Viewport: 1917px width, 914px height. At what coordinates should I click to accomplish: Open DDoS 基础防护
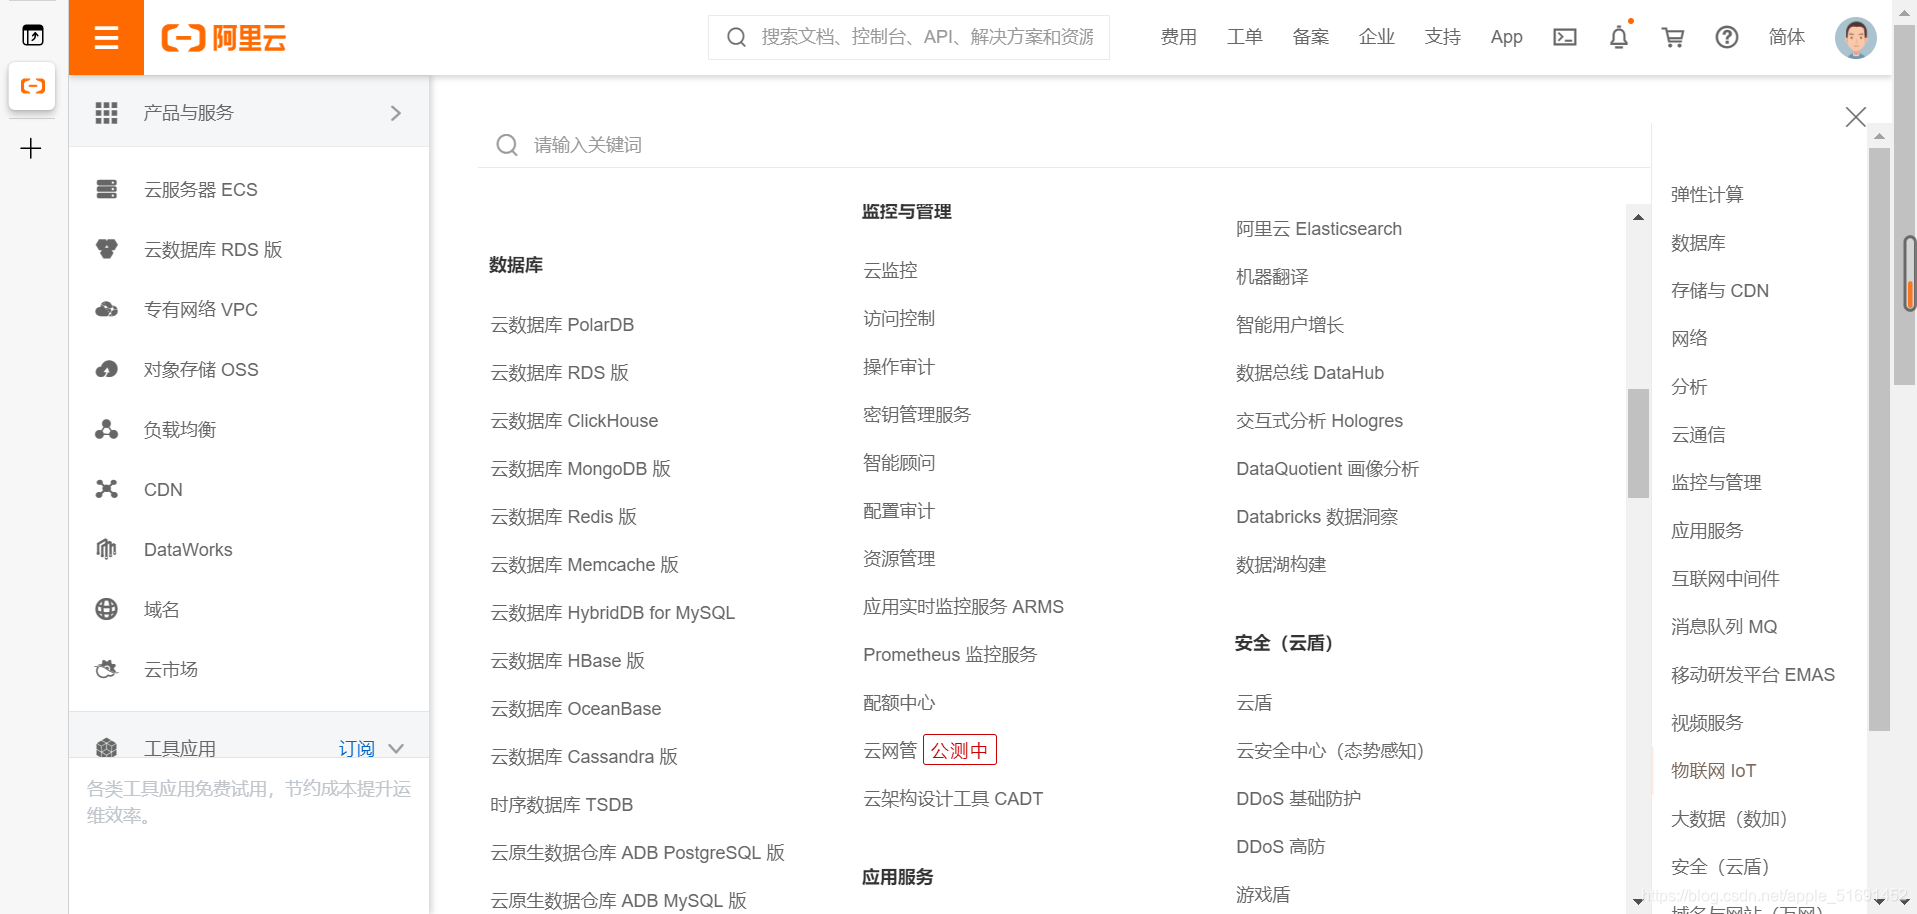pos(1298,799)
